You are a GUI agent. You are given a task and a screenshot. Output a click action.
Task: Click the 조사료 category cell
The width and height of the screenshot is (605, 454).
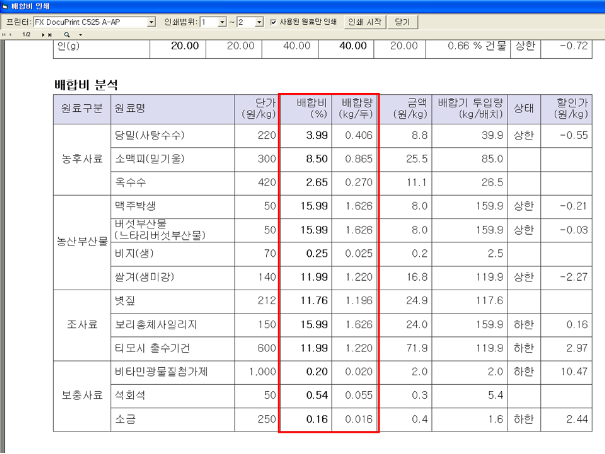point(82,324)
